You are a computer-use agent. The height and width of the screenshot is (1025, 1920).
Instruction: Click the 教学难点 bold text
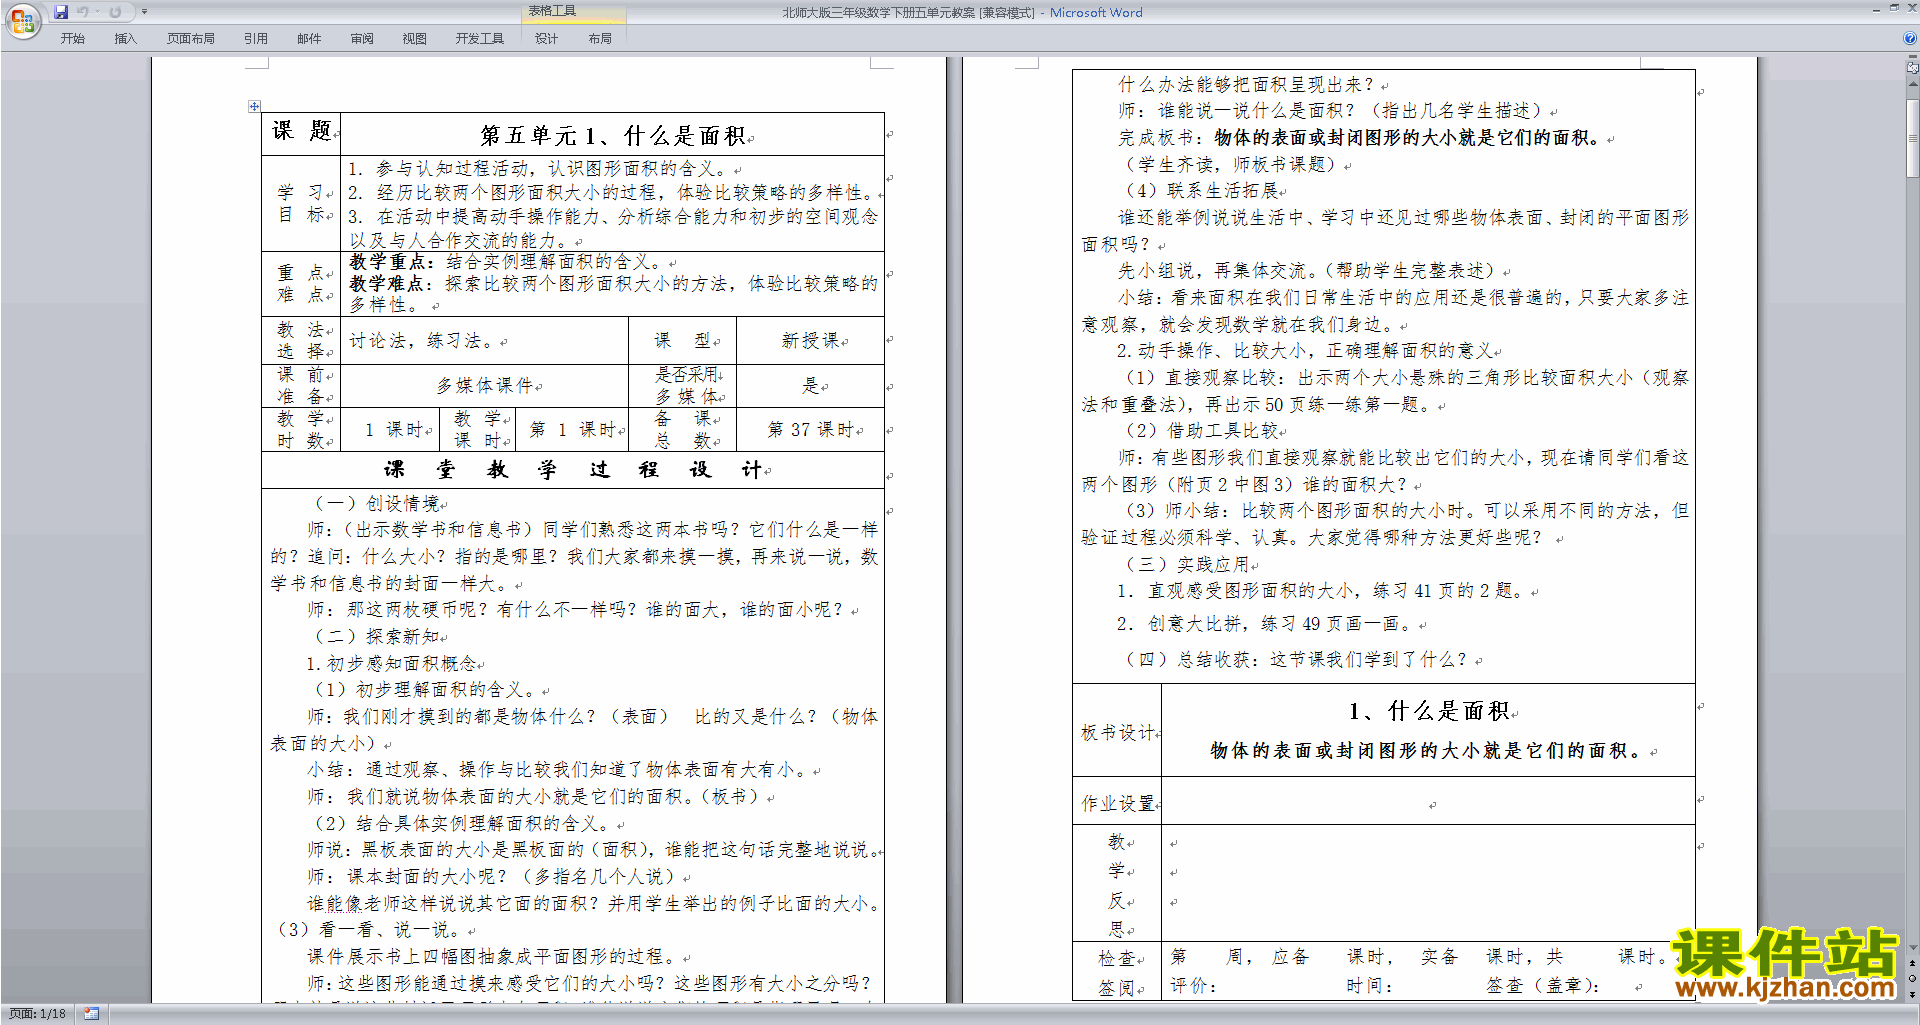click(391, 284)
